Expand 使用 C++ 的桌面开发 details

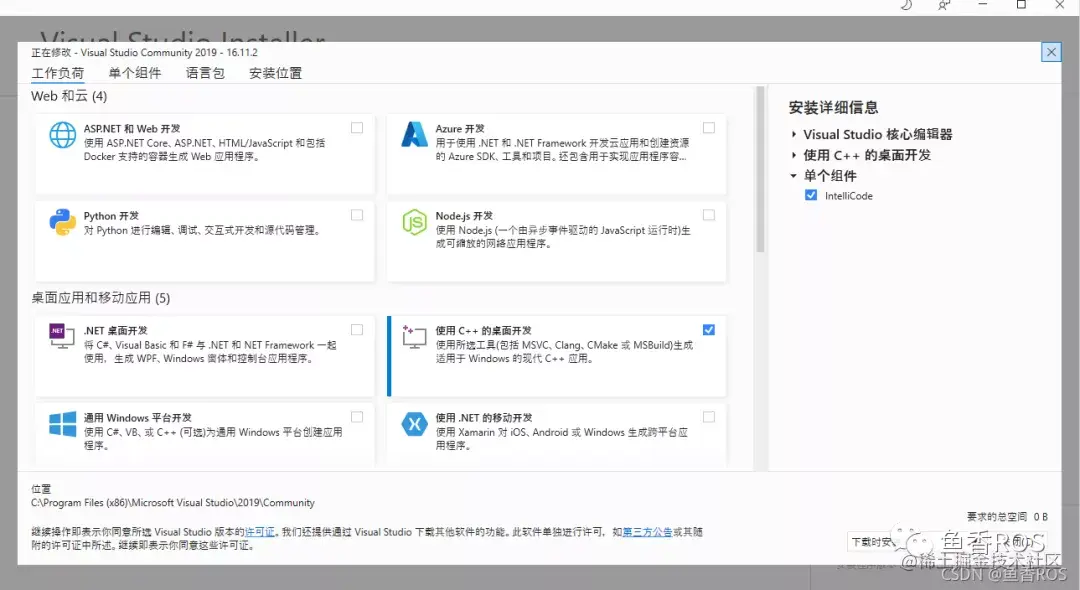(793, 155)
